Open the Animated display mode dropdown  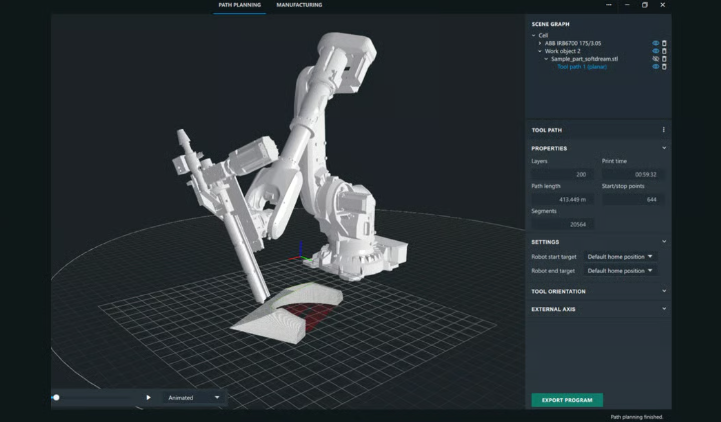194,397
